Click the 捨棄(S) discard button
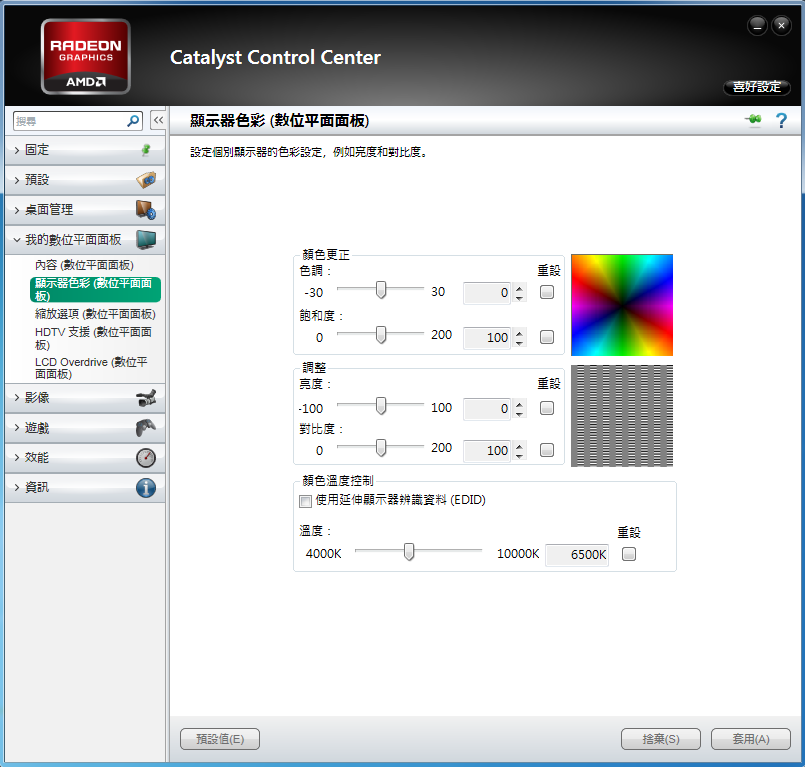 (661, 739)
